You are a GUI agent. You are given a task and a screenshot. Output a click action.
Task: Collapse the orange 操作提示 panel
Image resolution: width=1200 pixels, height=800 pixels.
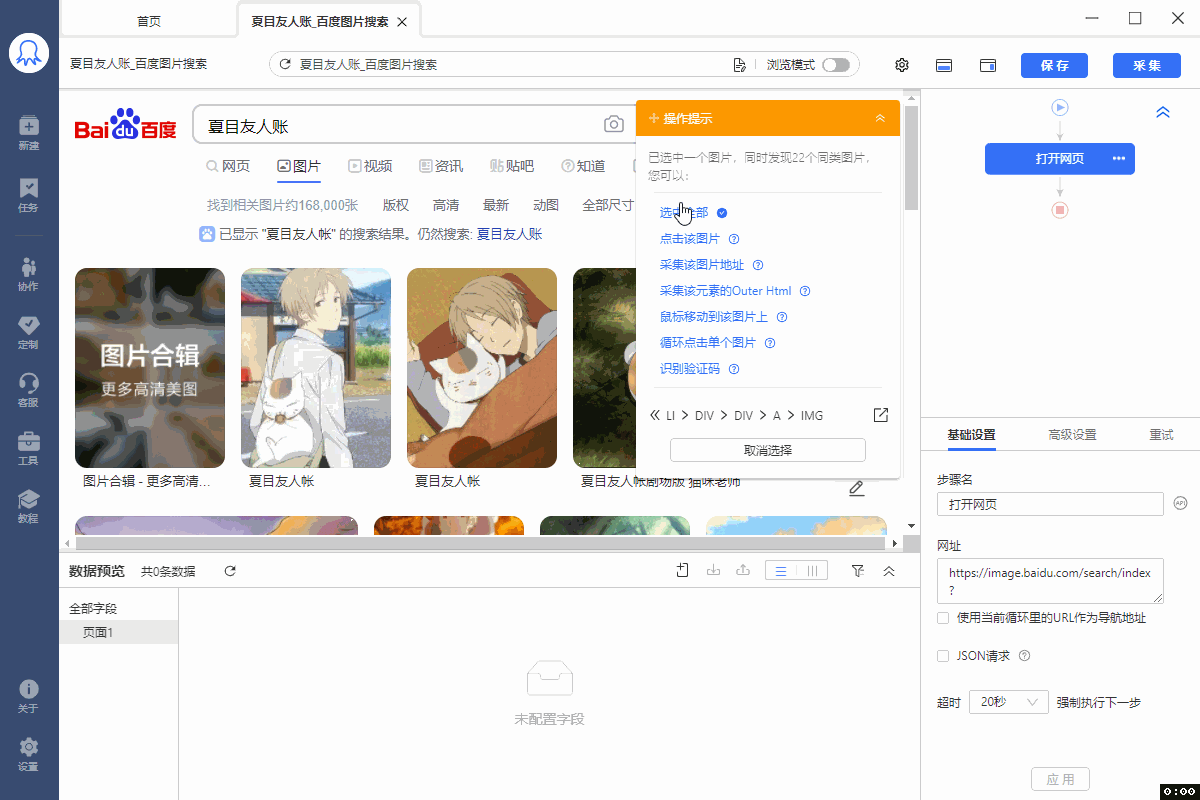coord(880,118)
